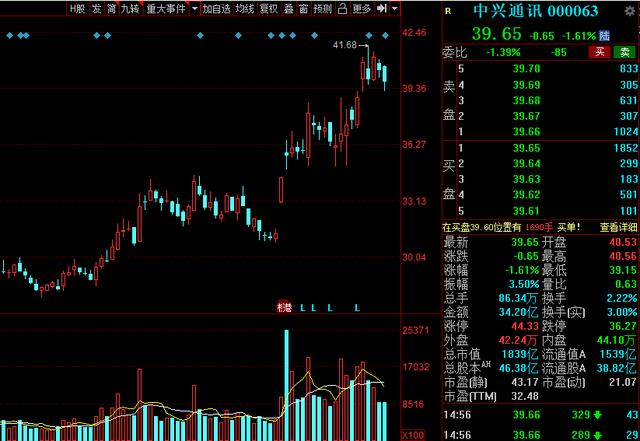Viewport: 640px width, 441px height.
Task: Click the 开盘 value 40.53
Action: [623, 242]
